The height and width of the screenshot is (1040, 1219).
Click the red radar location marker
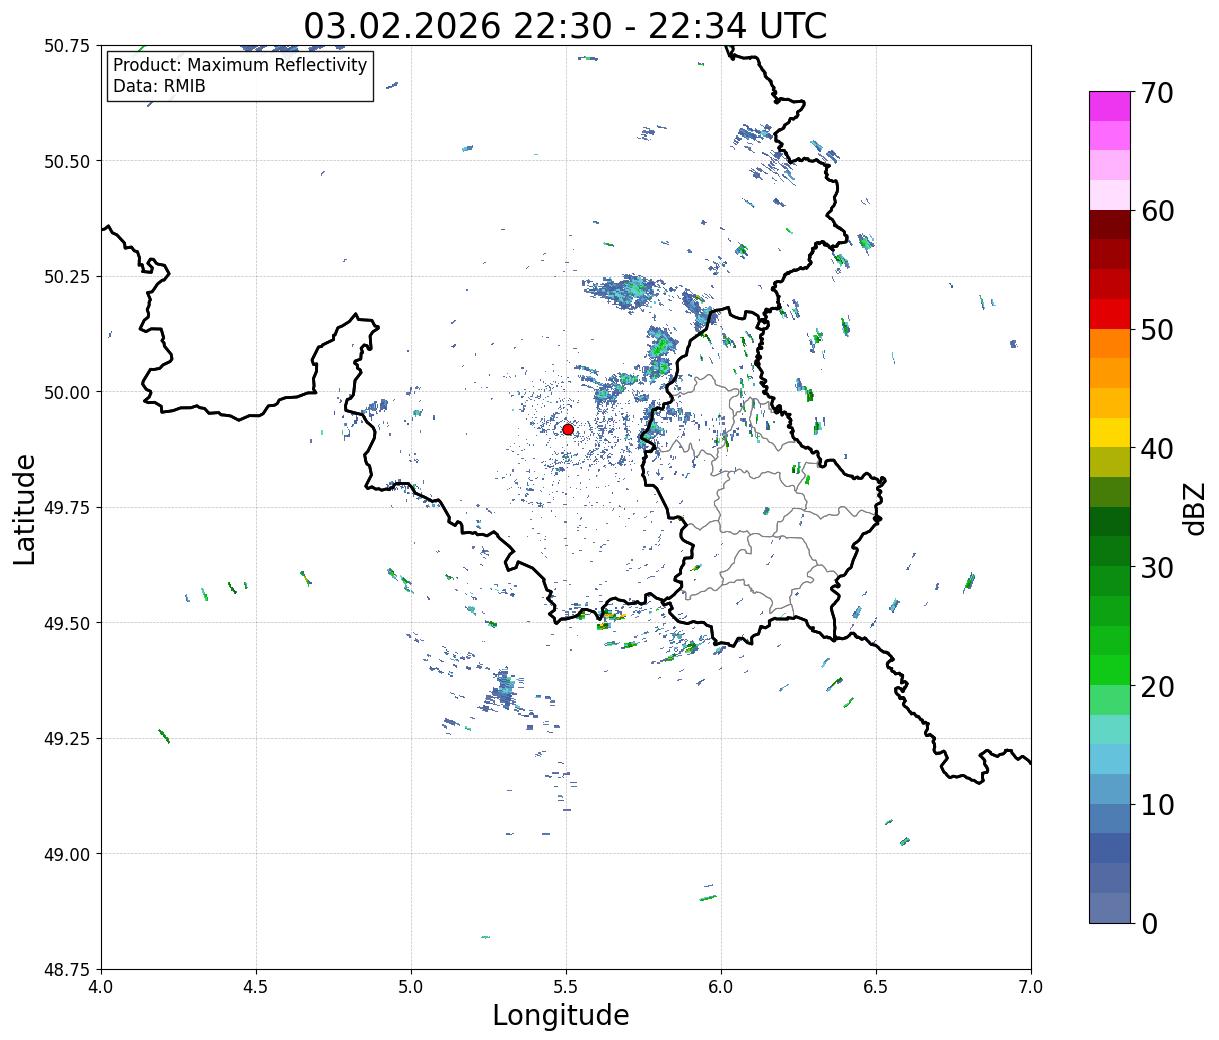pyautogui.click(x=568, y=429)
